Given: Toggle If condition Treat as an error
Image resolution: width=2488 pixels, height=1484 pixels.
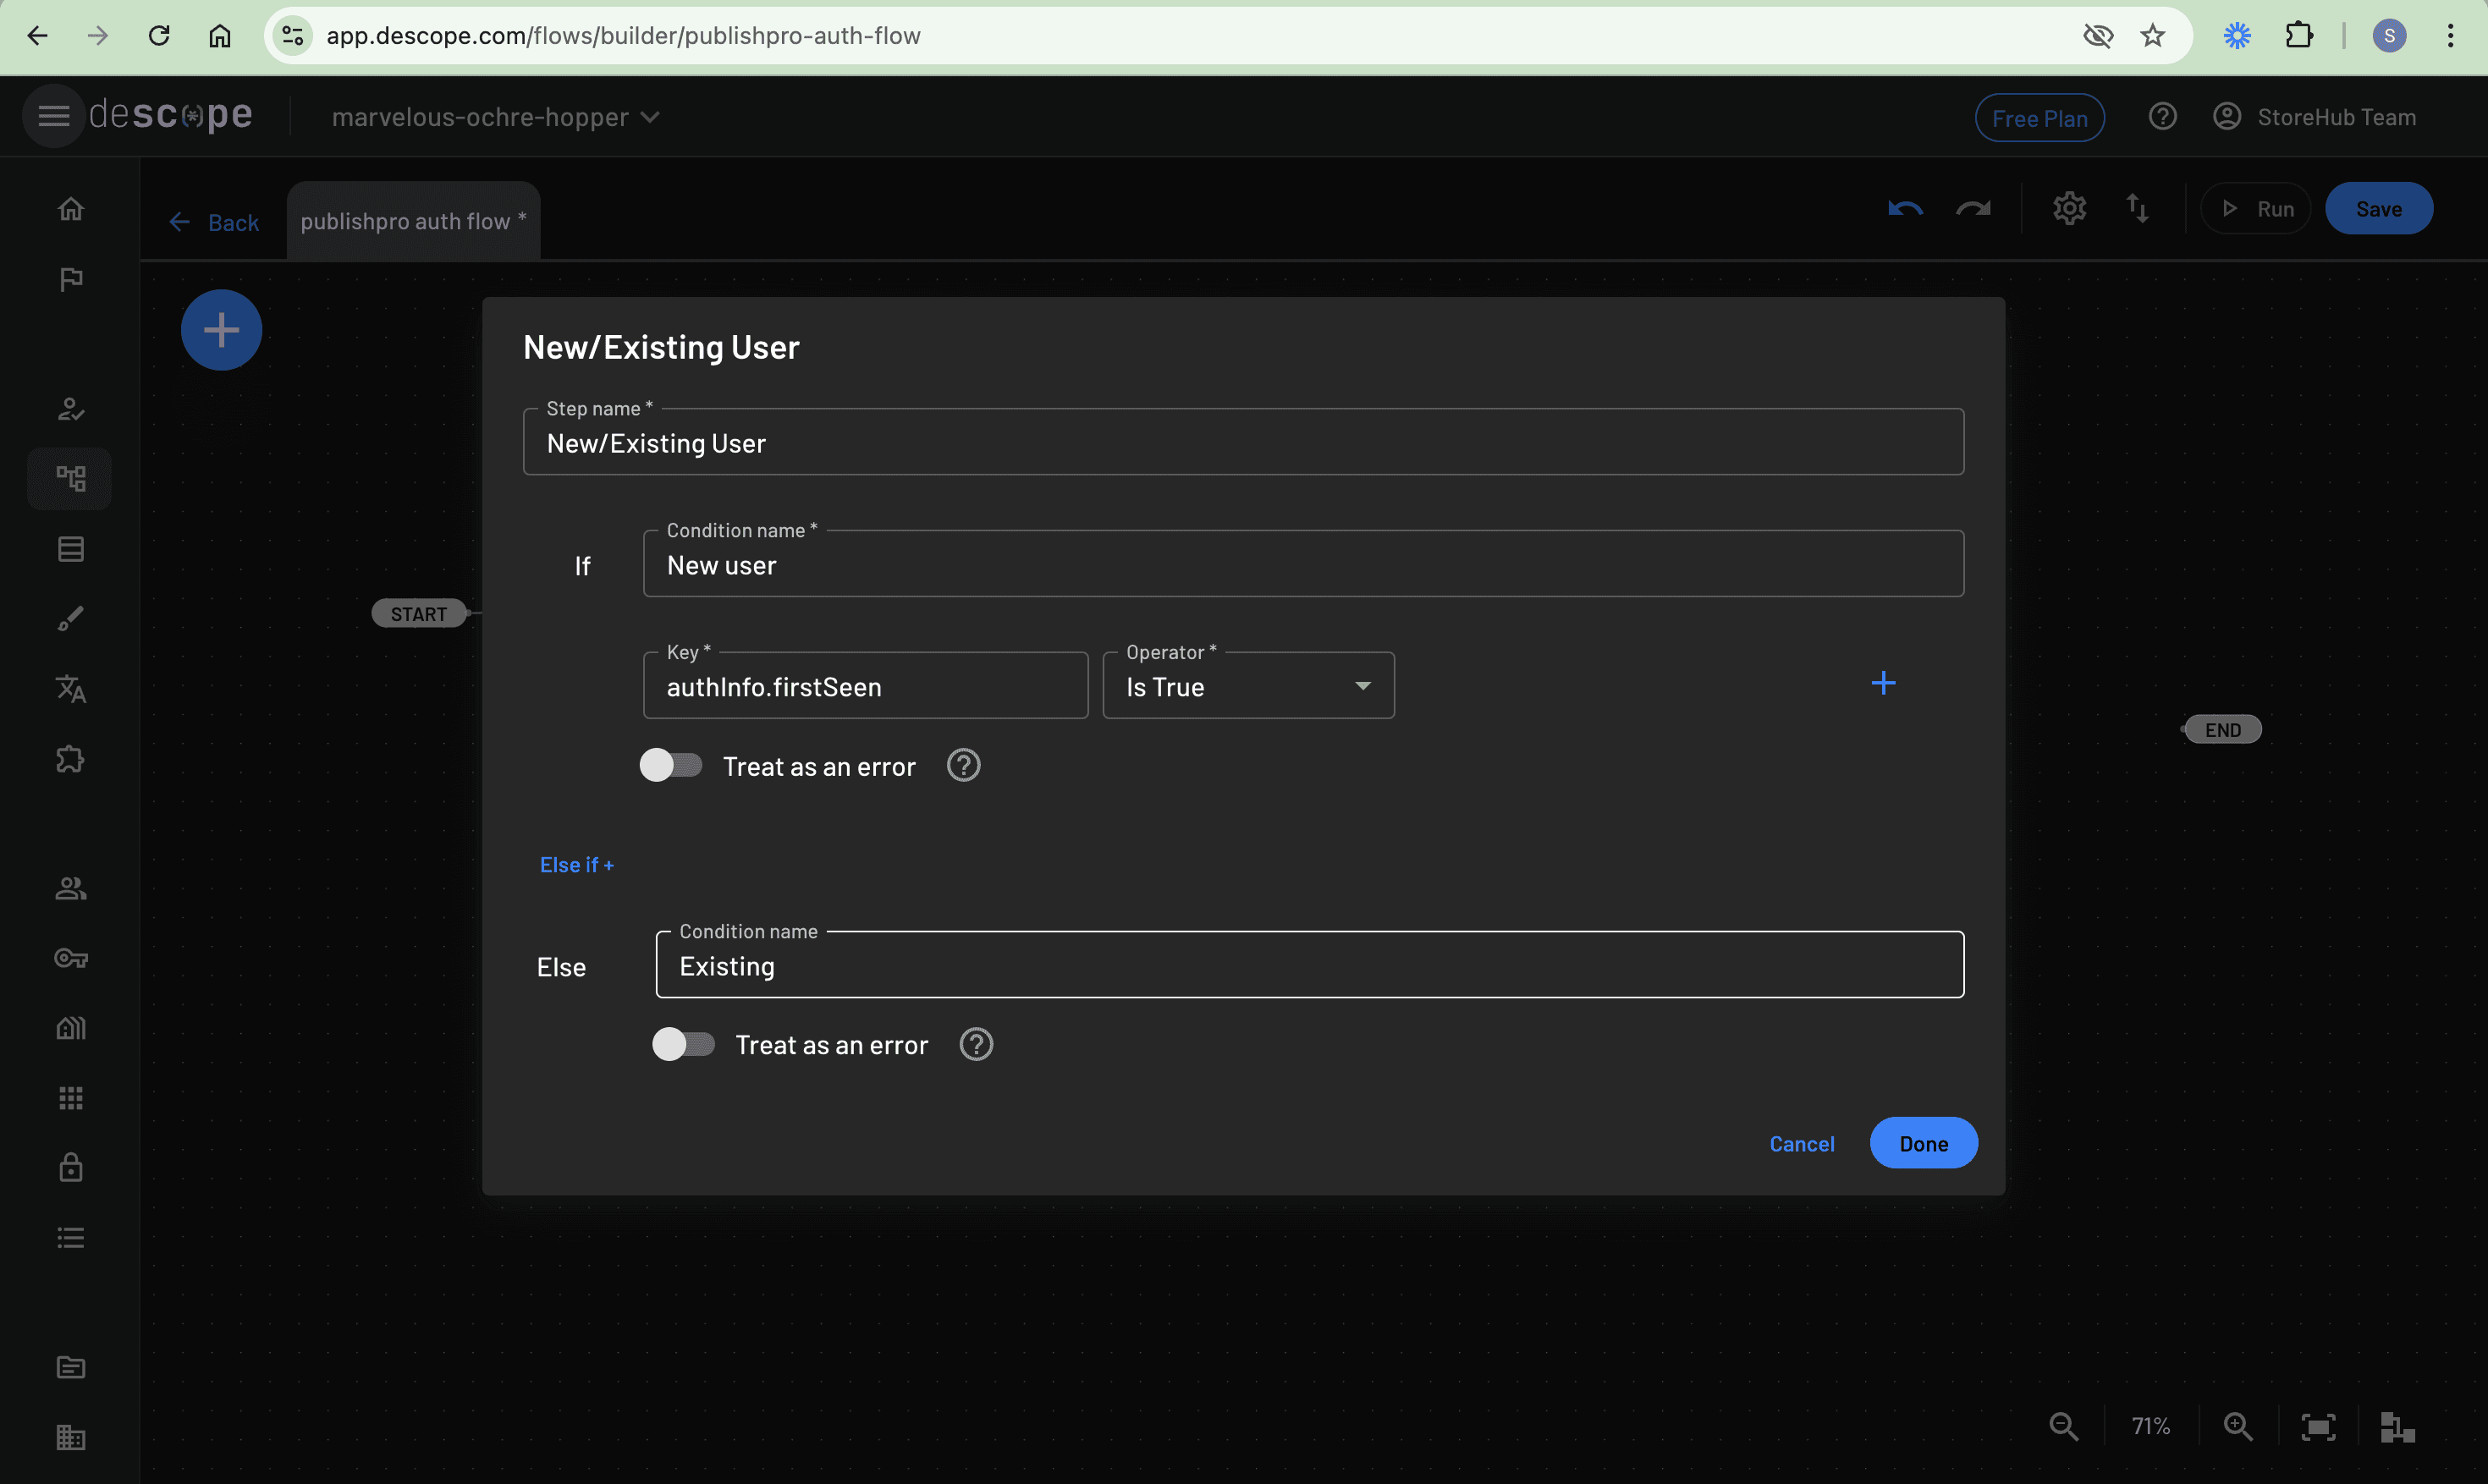Looking at the screenshot, I should click(671, 766).
